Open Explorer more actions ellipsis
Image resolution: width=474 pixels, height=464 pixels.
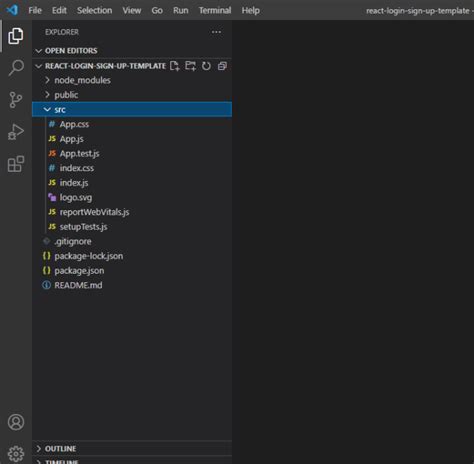click(216, 32)
